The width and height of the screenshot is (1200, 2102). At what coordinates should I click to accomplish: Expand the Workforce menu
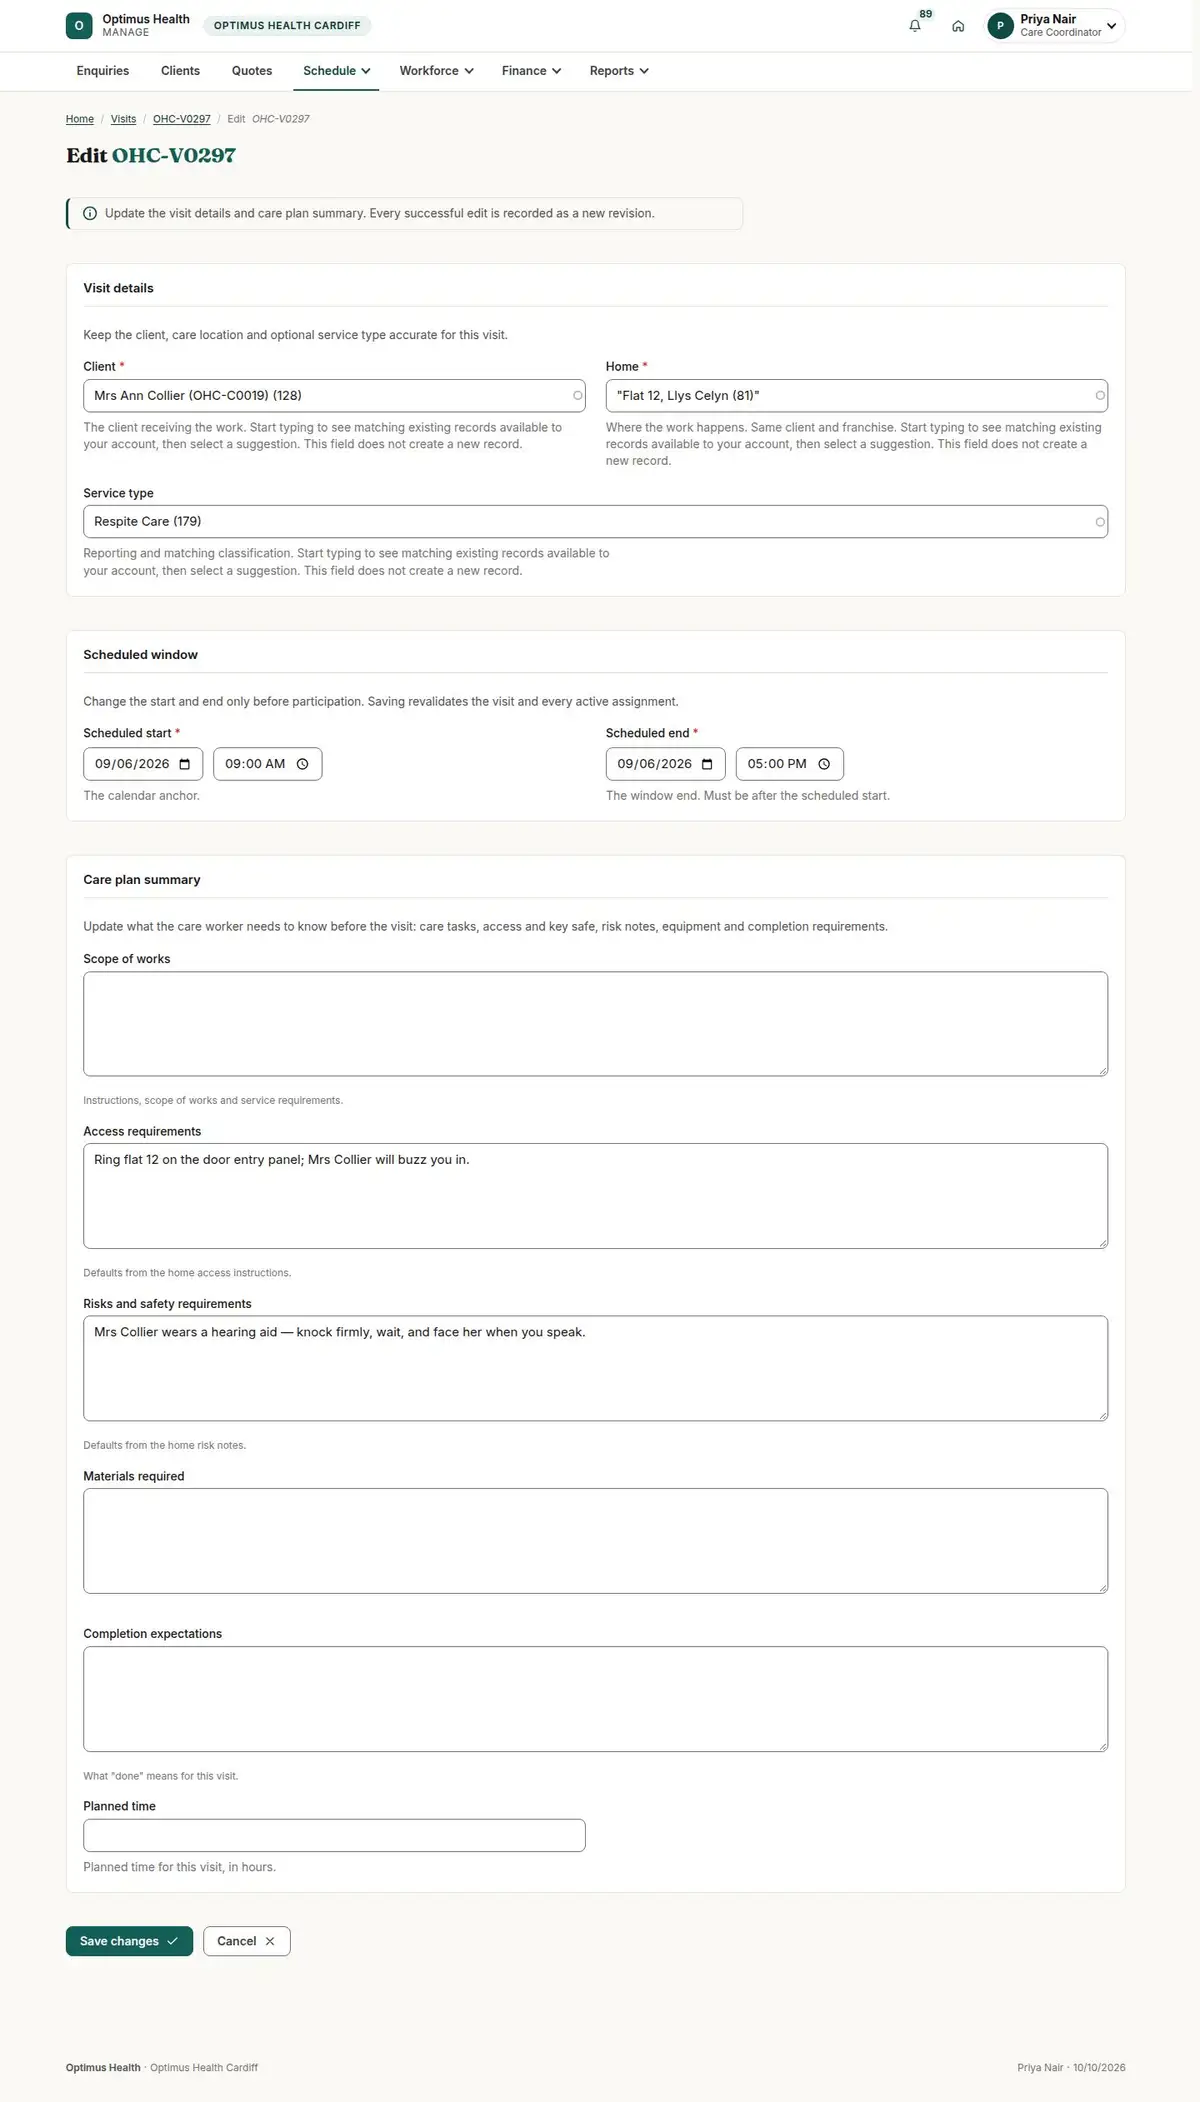click(436, 71)
